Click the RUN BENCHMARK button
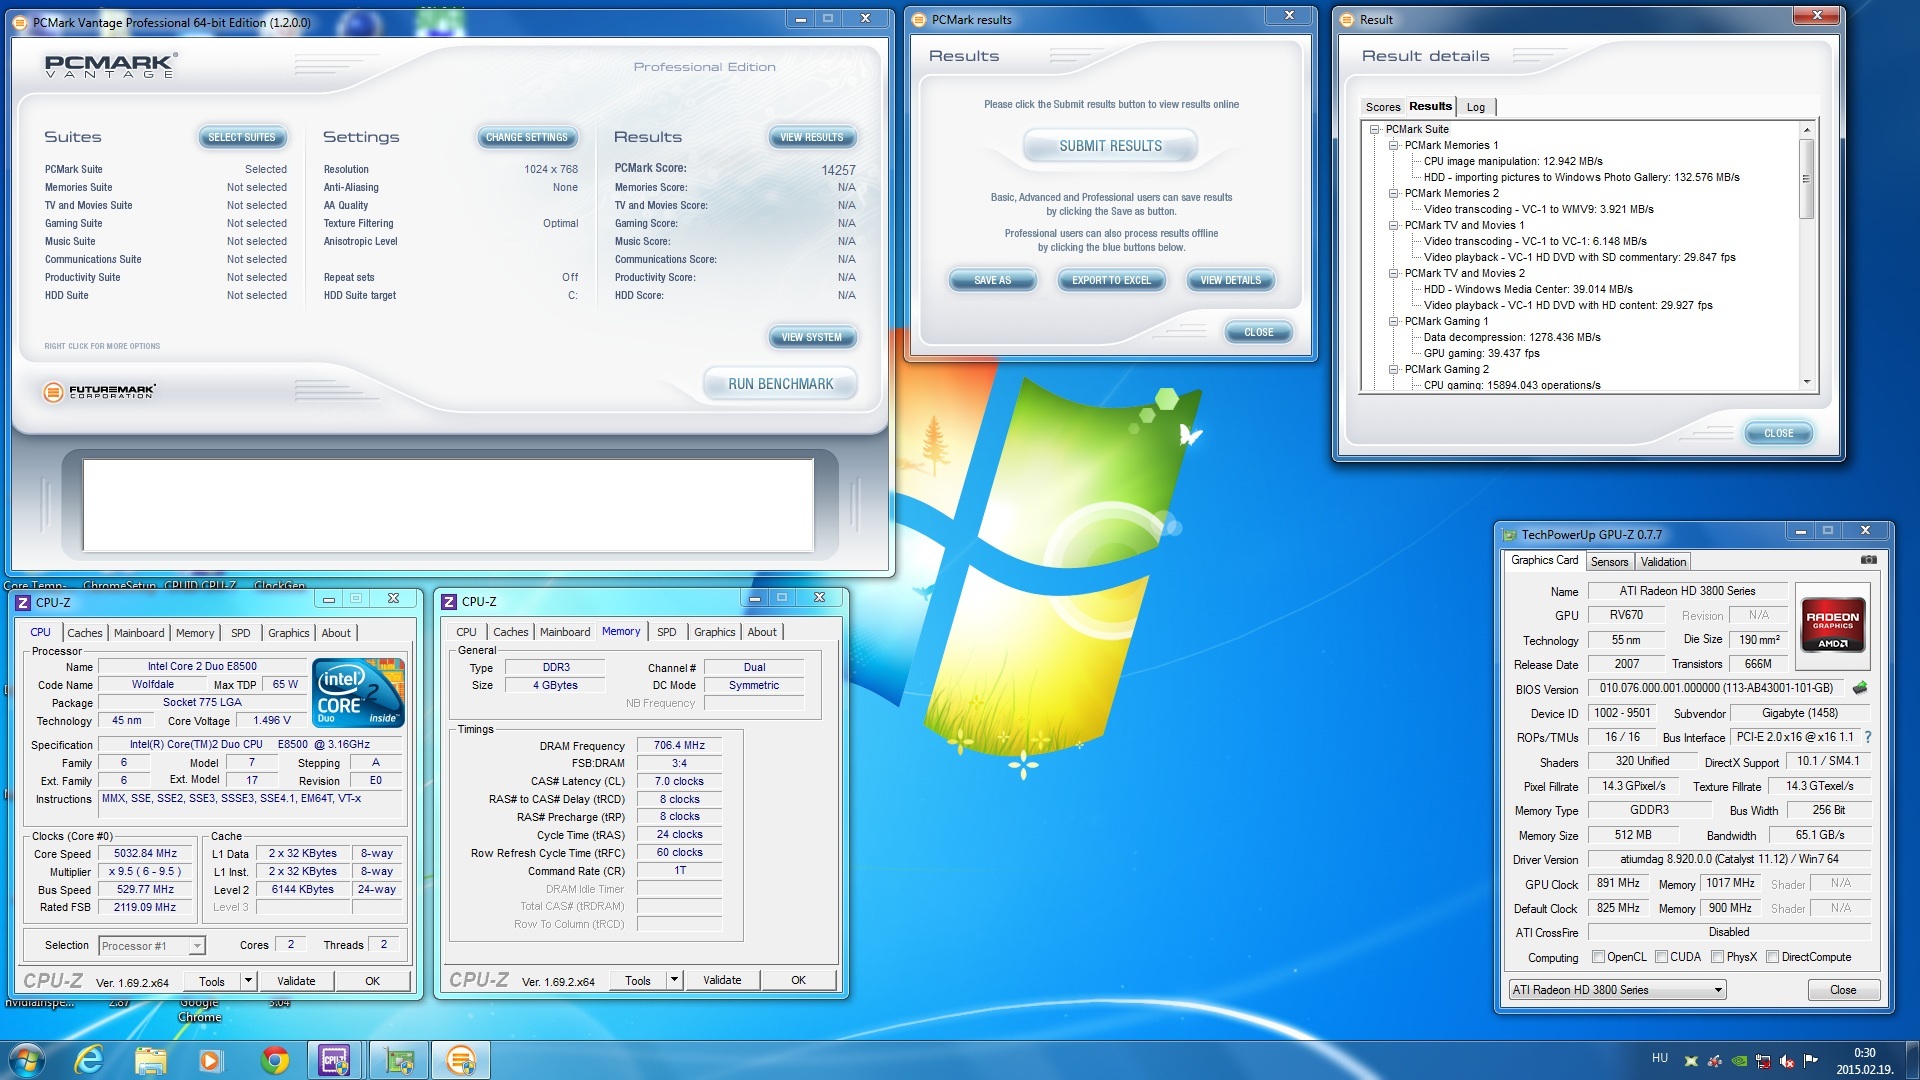Image resolution: width=1920 pixels, height=1080 pixels. [781, 384]
